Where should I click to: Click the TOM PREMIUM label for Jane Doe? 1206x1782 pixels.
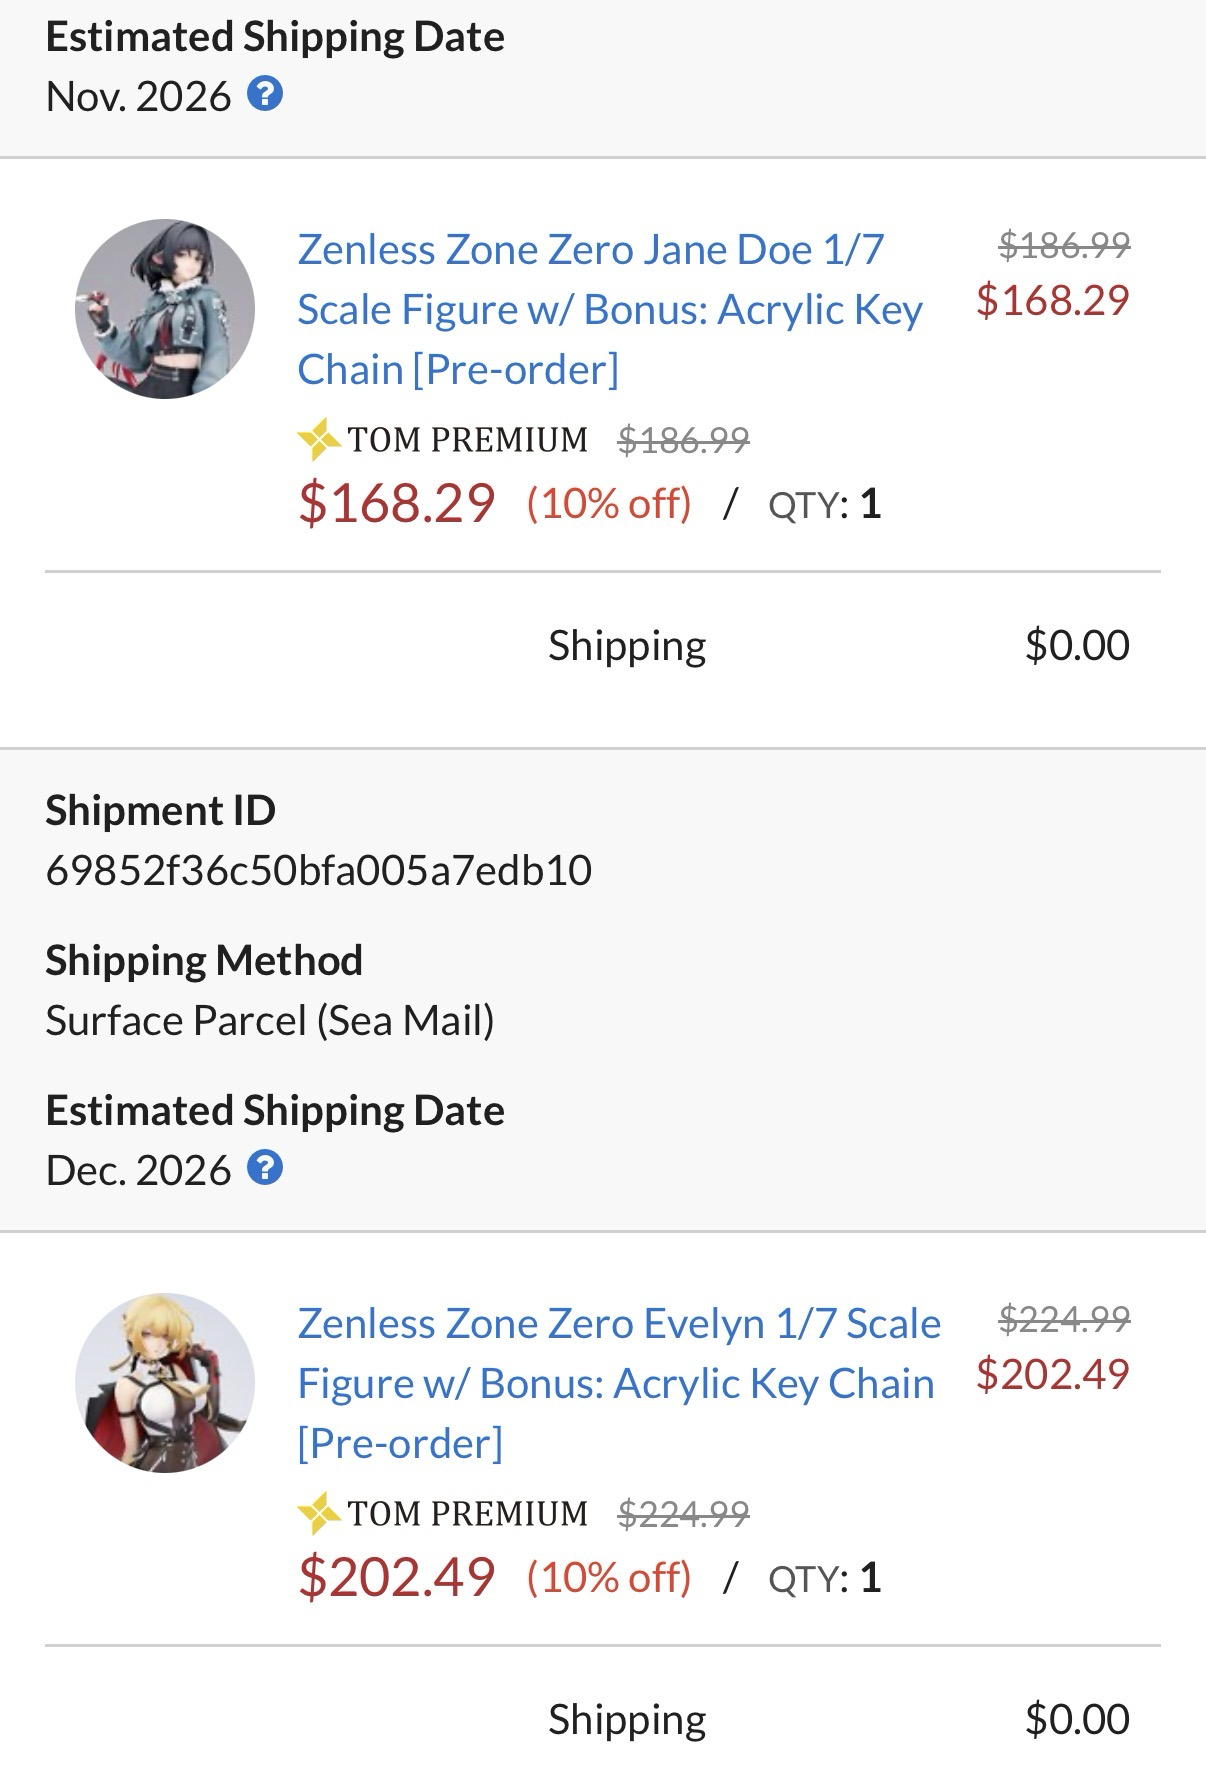(467, 440)
